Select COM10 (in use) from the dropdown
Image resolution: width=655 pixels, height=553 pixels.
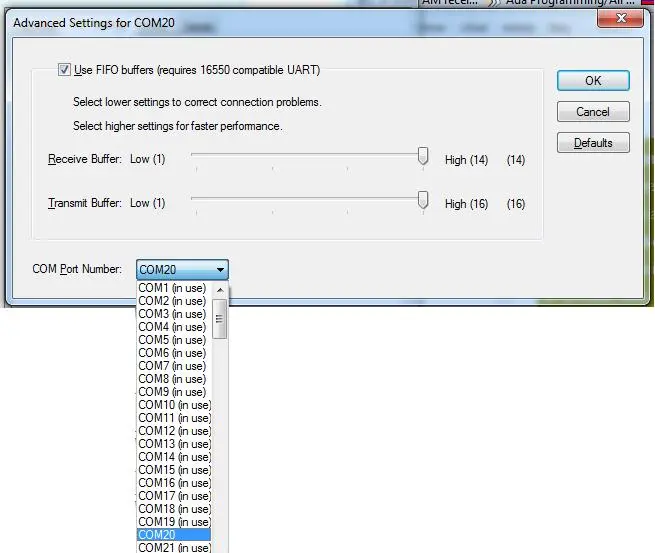[174, 405]
